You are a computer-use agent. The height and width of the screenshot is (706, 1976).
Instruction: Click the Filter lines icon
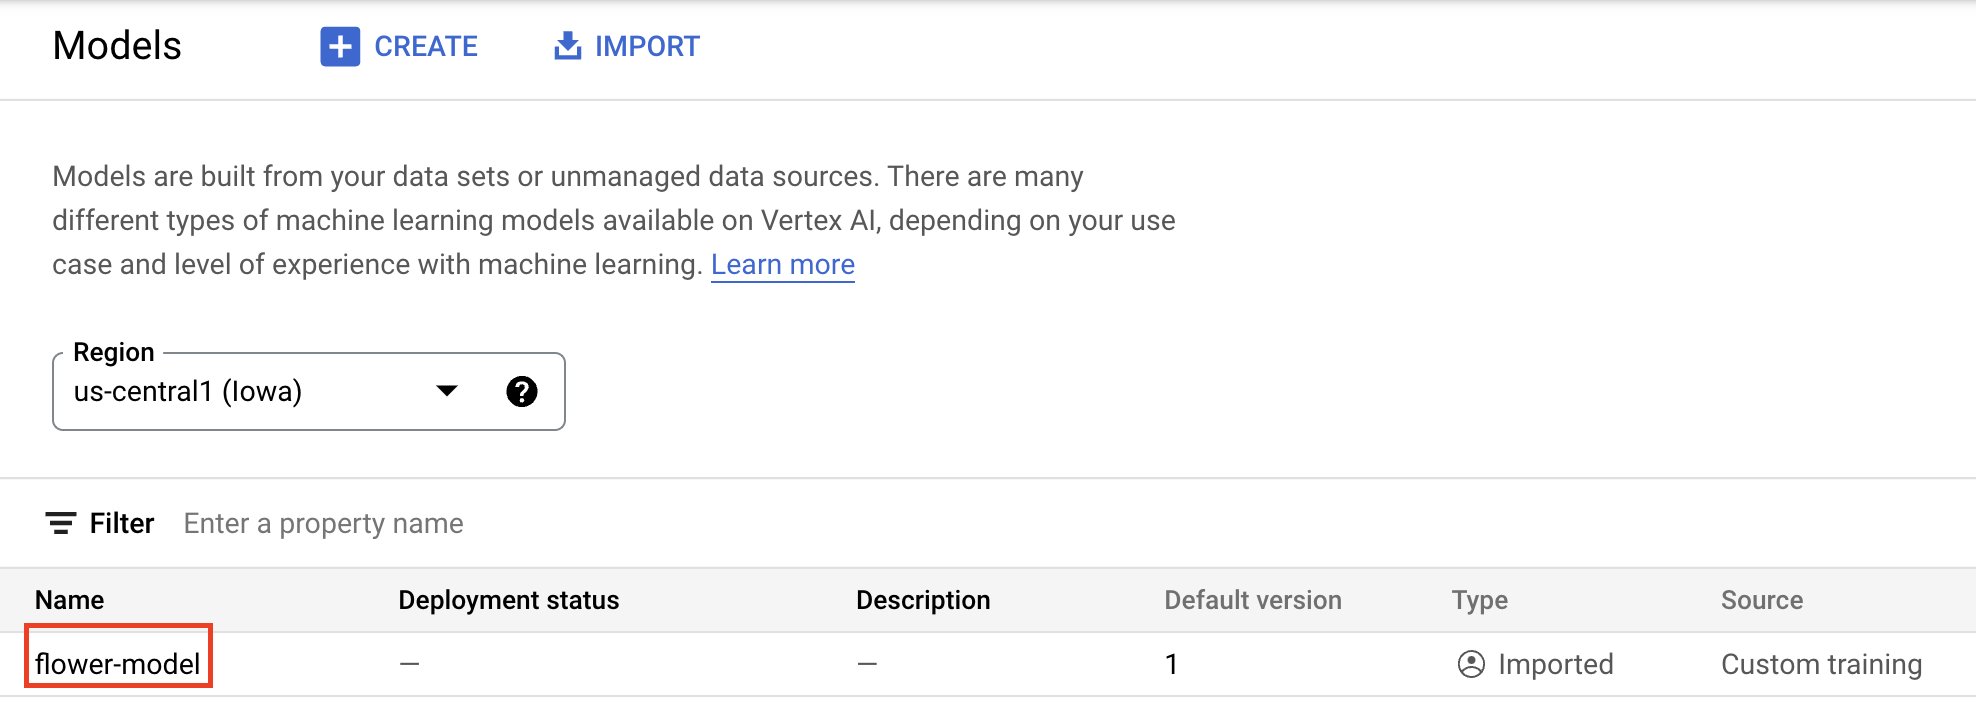[61, 523]
